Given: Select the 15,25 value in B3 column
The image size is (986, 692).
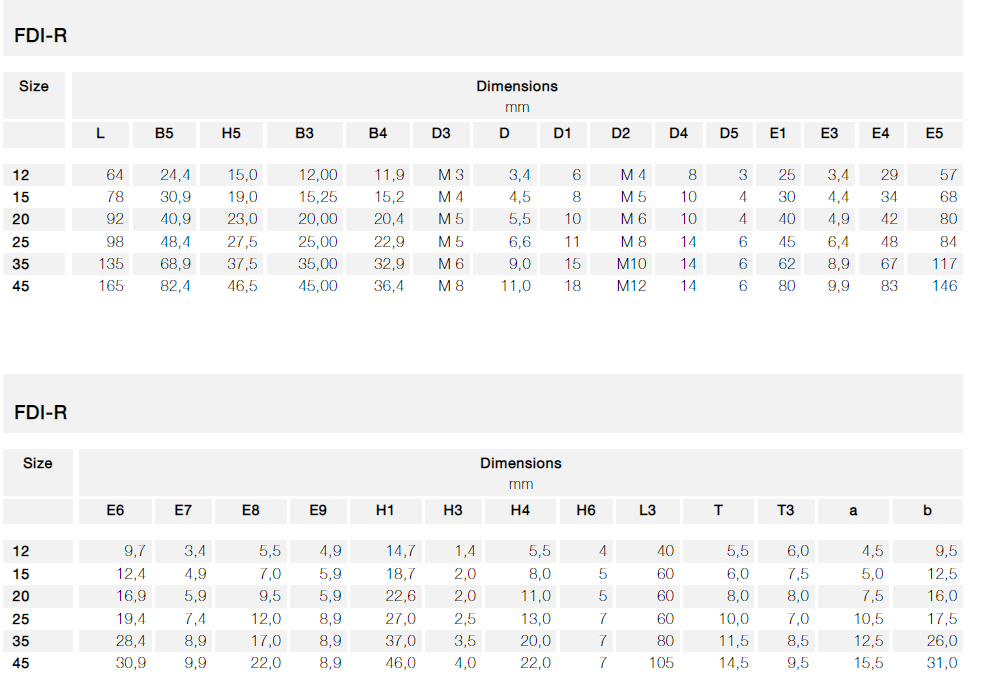Looking at the screenshot, I should point(318,197).
